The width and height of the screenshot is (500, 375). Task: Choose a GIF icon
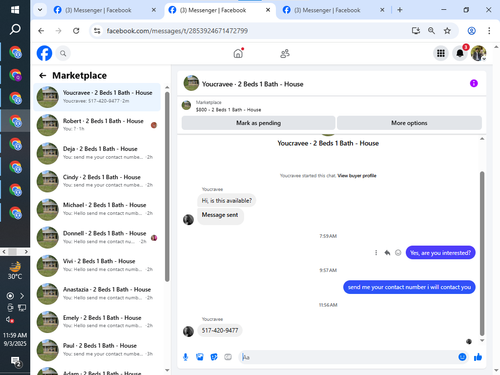(x=228, y=357)
